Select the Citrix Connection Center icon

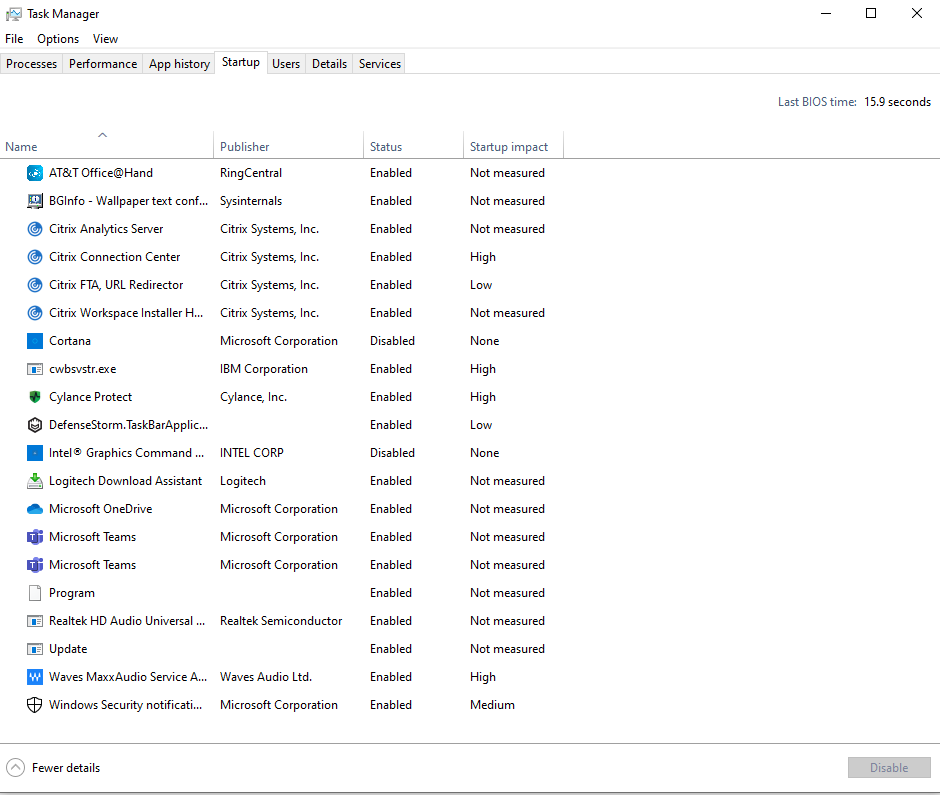tap(35, 257)
